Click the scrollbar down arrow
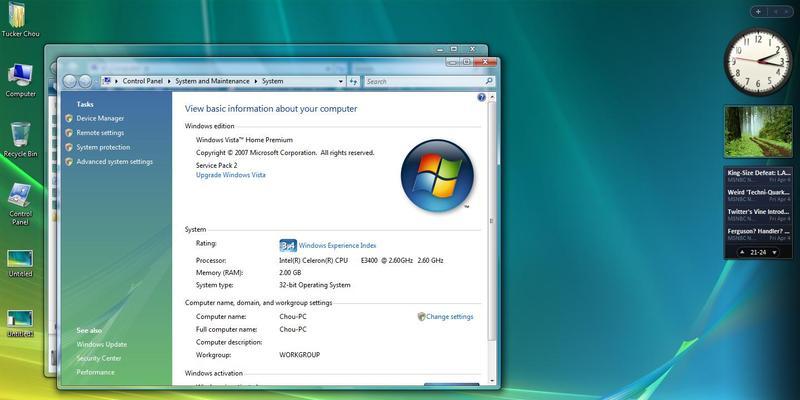This screenshot has width=800, height=400. click(492, 381)
